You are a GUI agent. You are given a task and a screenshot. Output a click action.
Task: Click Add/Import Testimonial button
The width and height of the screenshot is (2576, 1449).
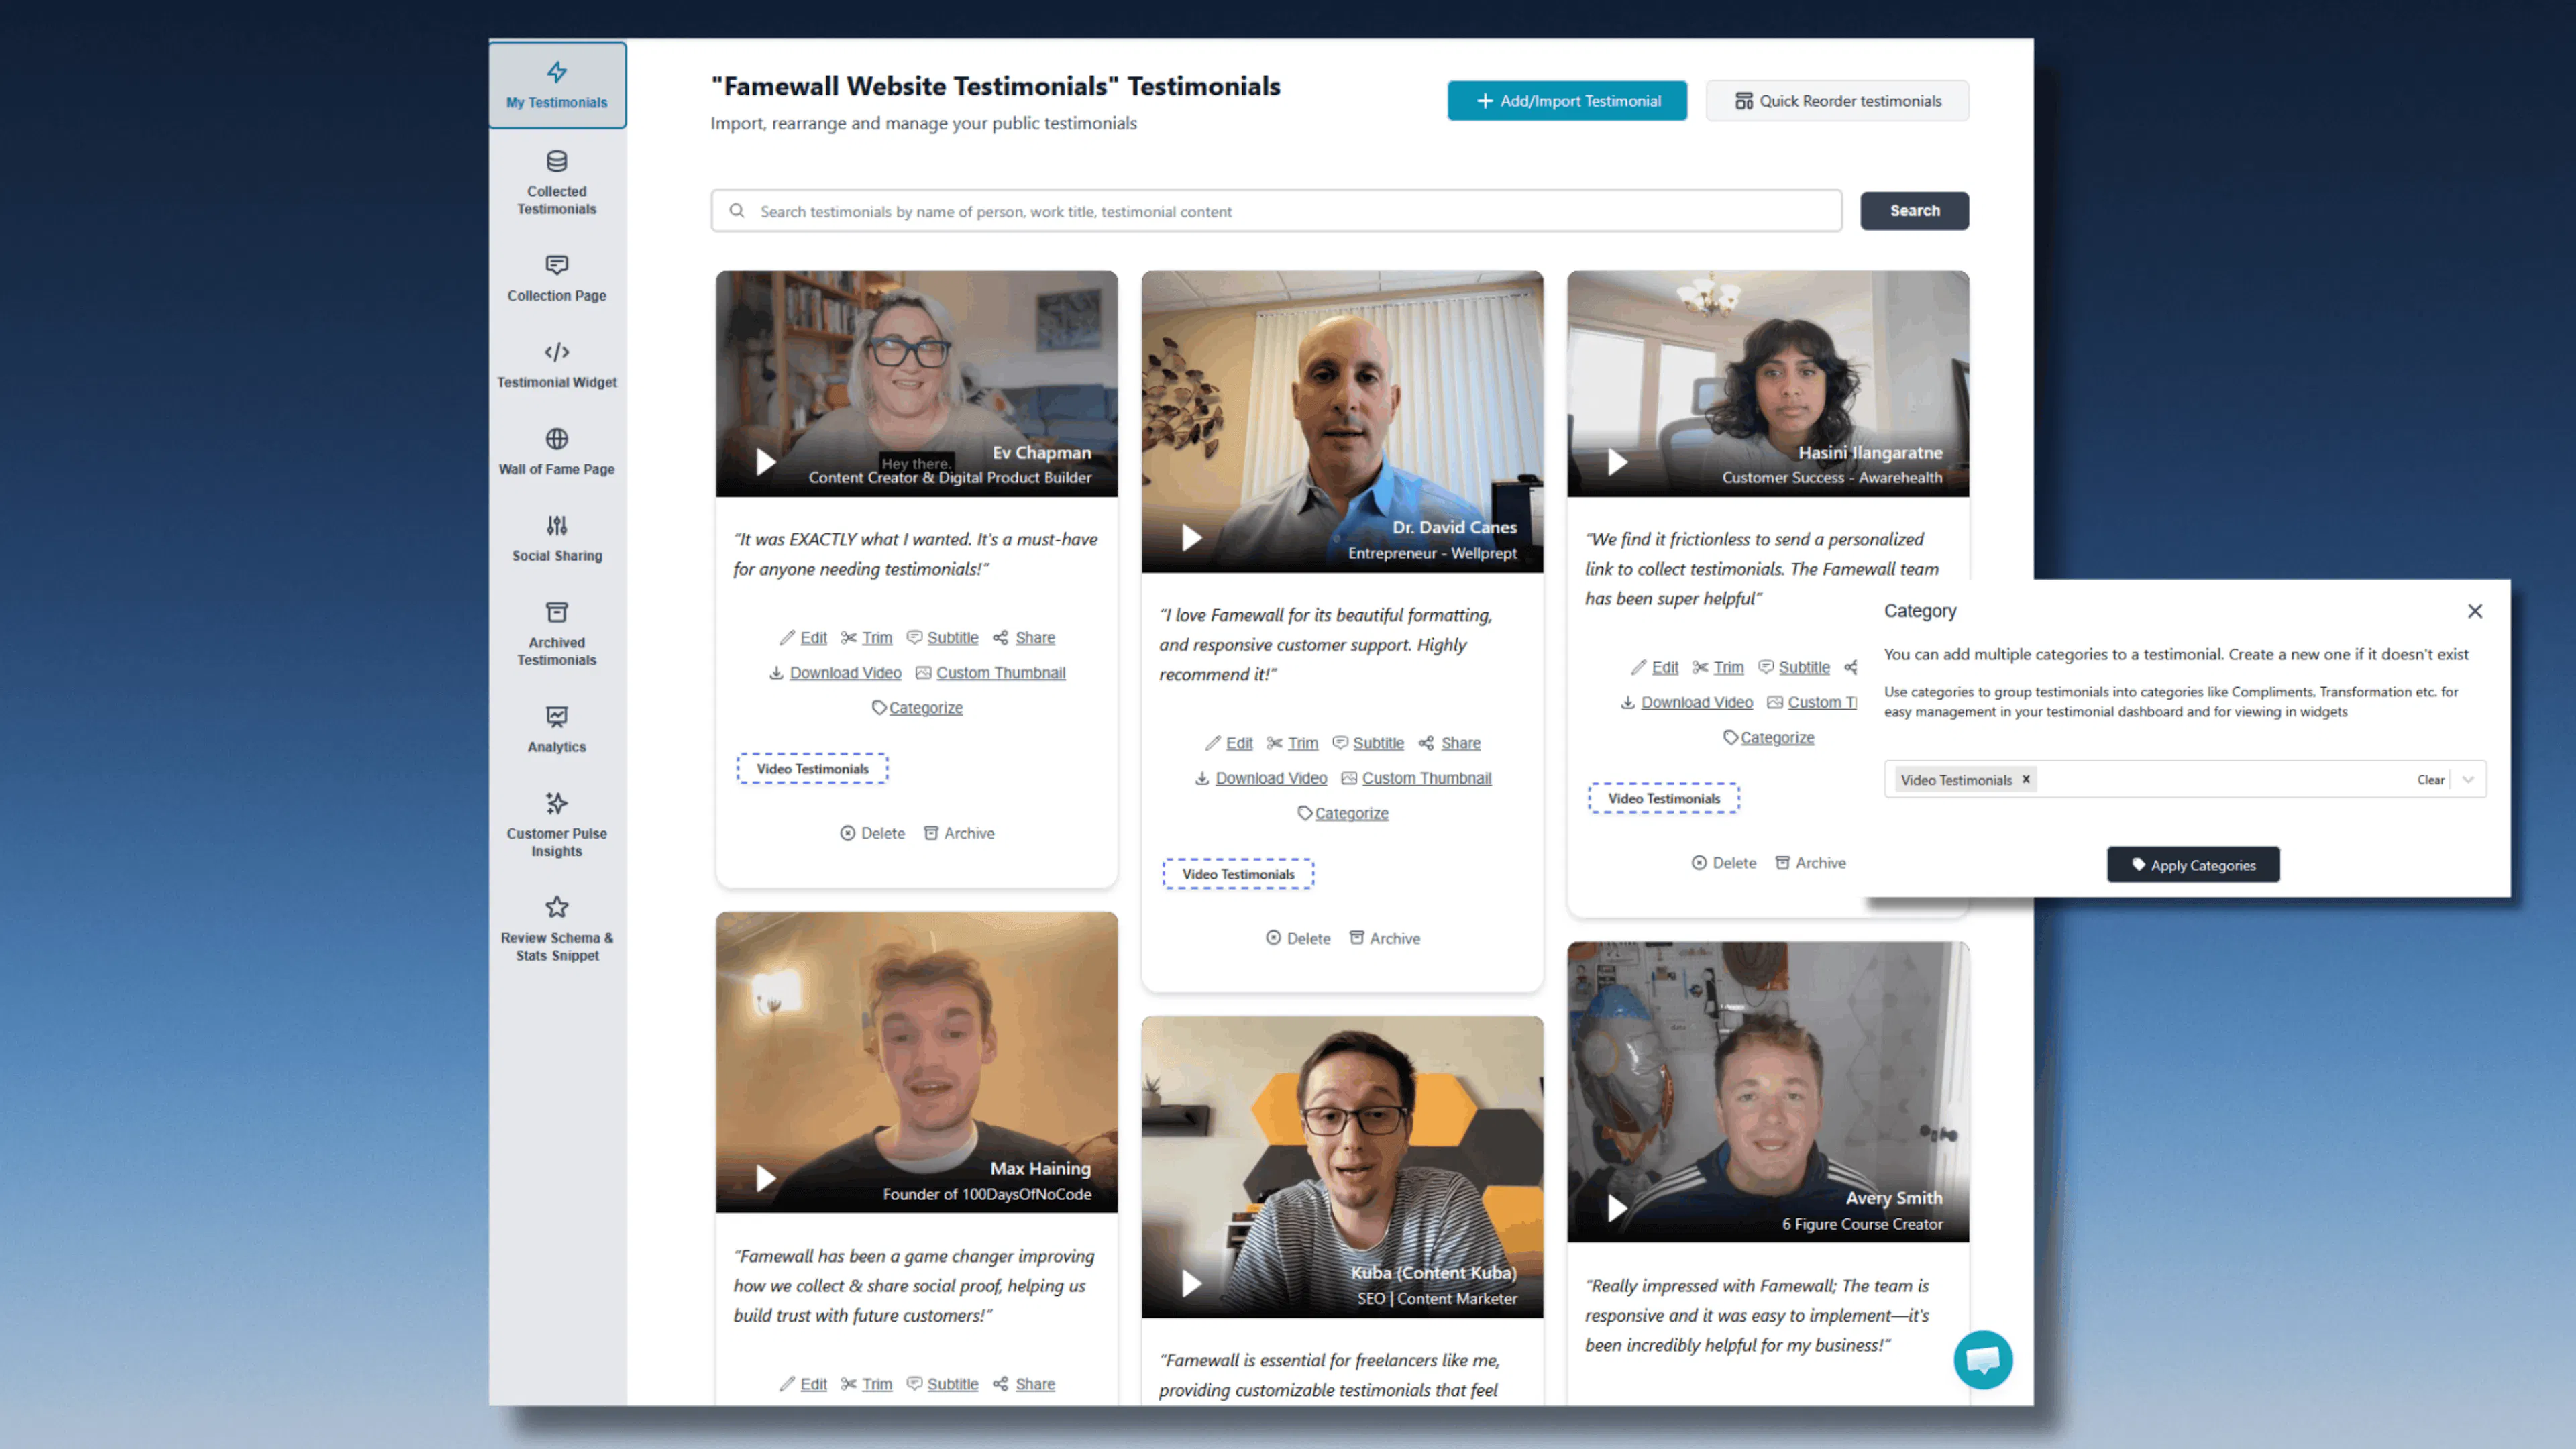click(x=1567, y=101)
